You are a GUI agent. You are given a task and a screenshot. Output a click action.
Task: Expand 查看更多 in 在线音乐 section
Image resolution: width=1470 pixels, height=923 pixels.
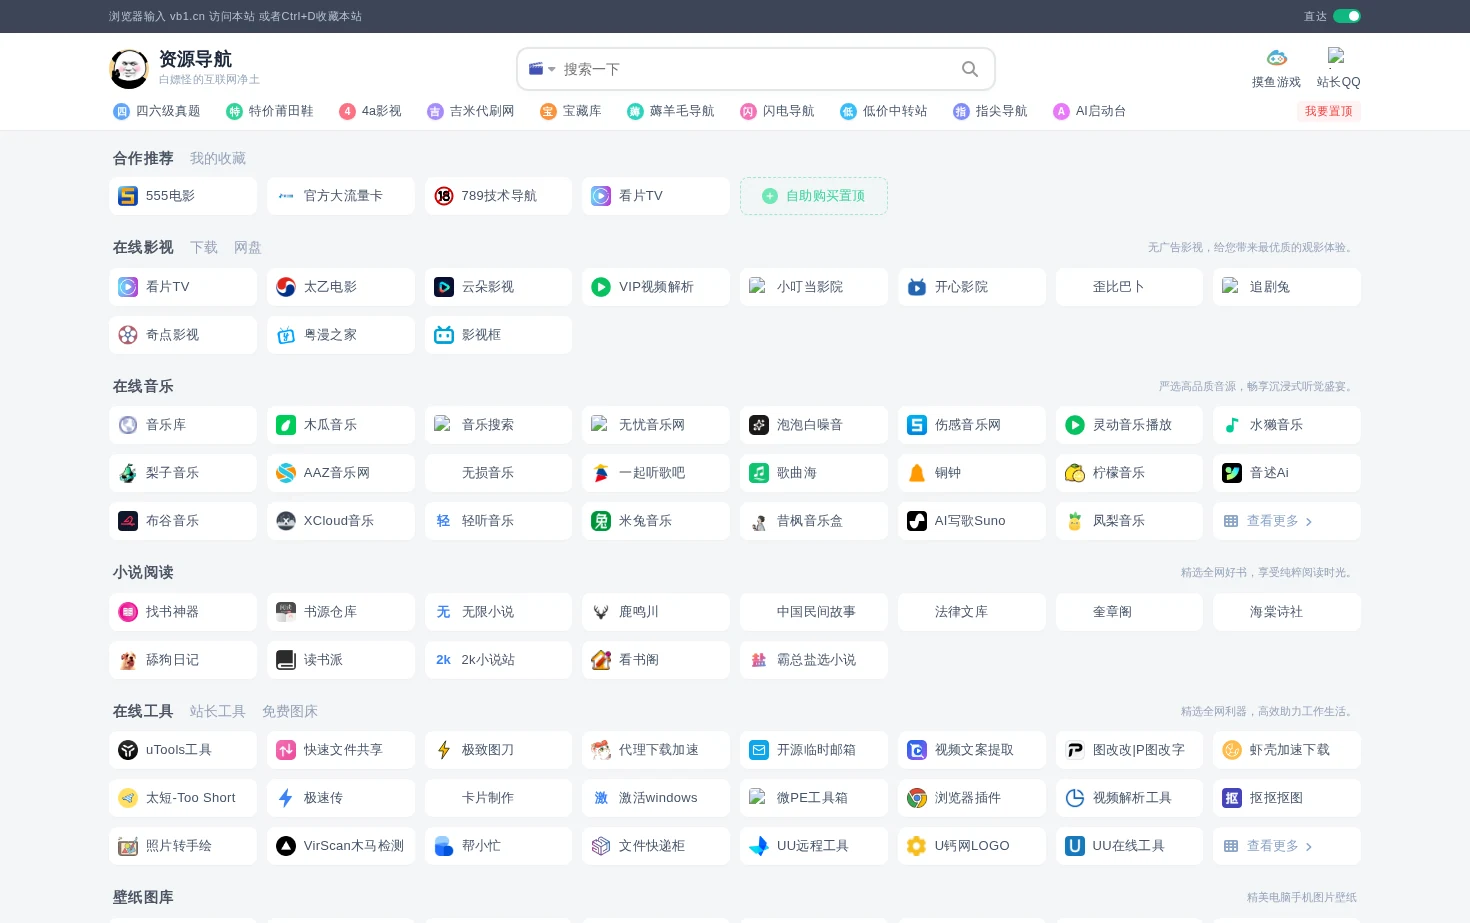(x=1287, y=521)
